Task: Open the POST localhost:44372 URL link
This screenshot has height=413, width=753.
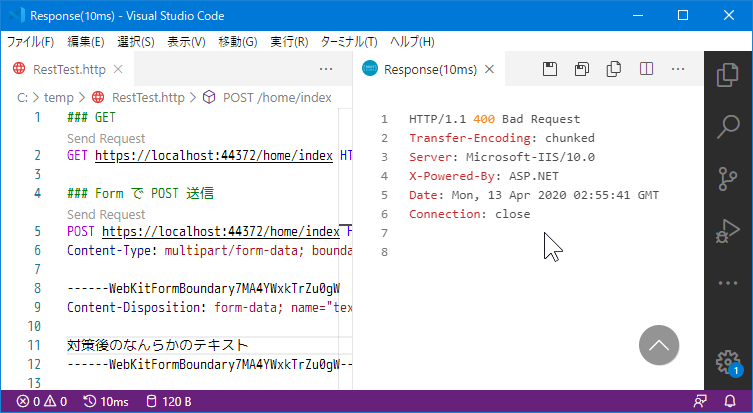Action: click(x=221, y=231)
